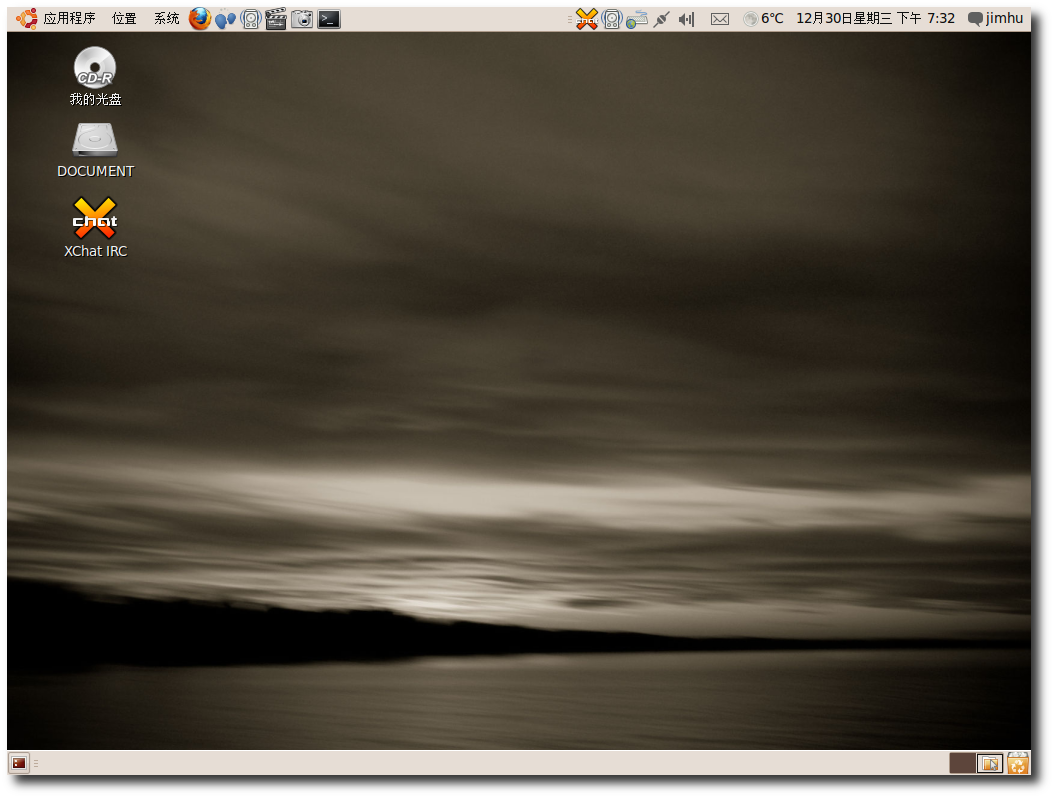Show the weather applet reading 6°C
This screenshot has width=1054, height=798.
pos(764,19)
